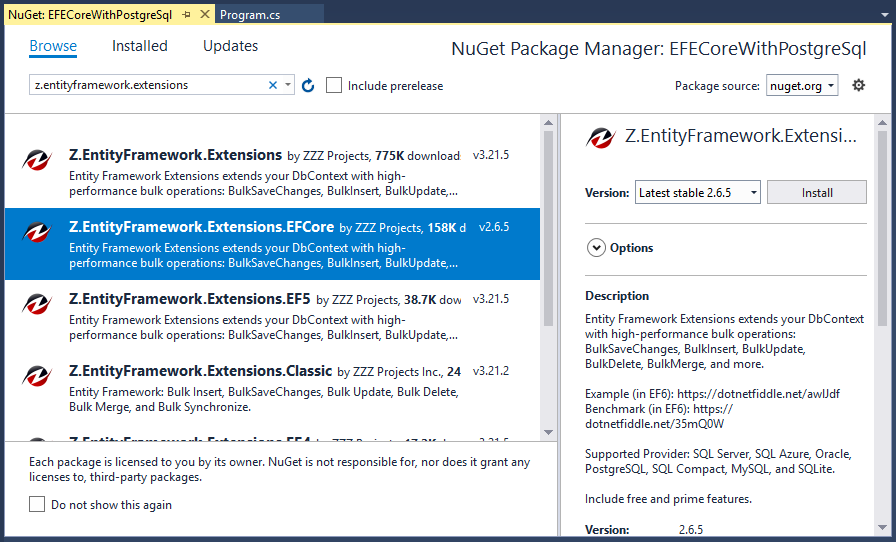The image size is (896, 542).
Task: Click the package list scrollbar thumb
Action: pyautogui.click(x=549, y=228)
